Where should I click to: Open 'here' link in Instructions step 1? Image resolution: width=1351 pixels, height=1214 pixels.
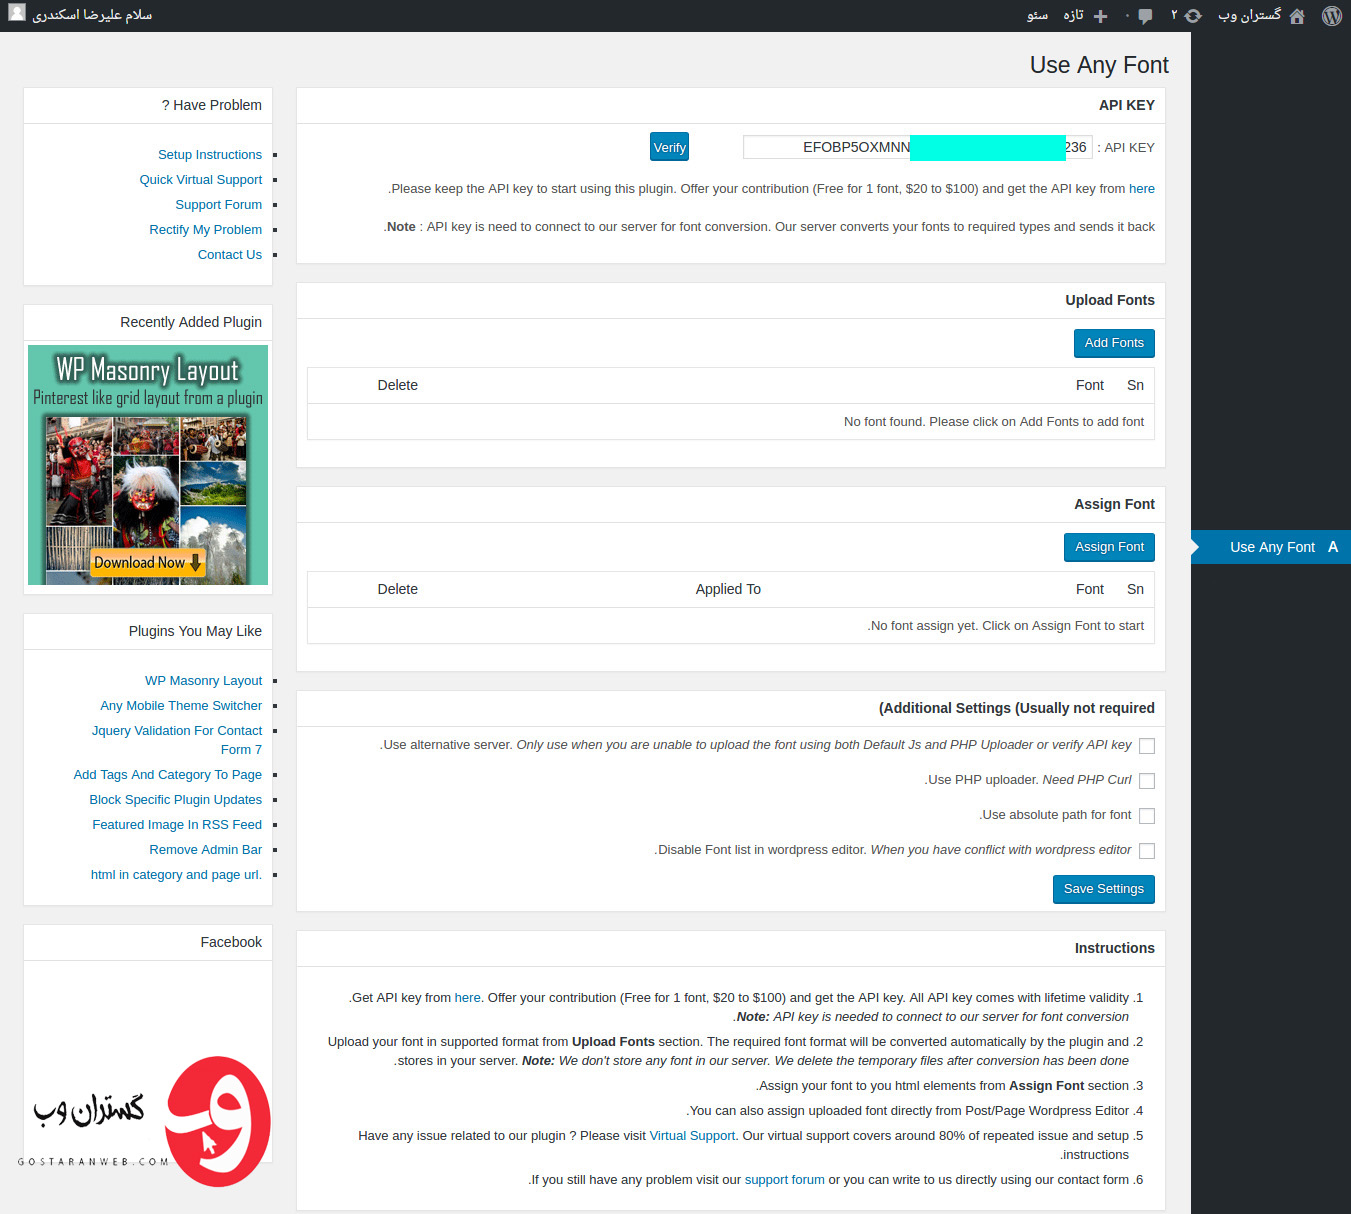(467, 998)
